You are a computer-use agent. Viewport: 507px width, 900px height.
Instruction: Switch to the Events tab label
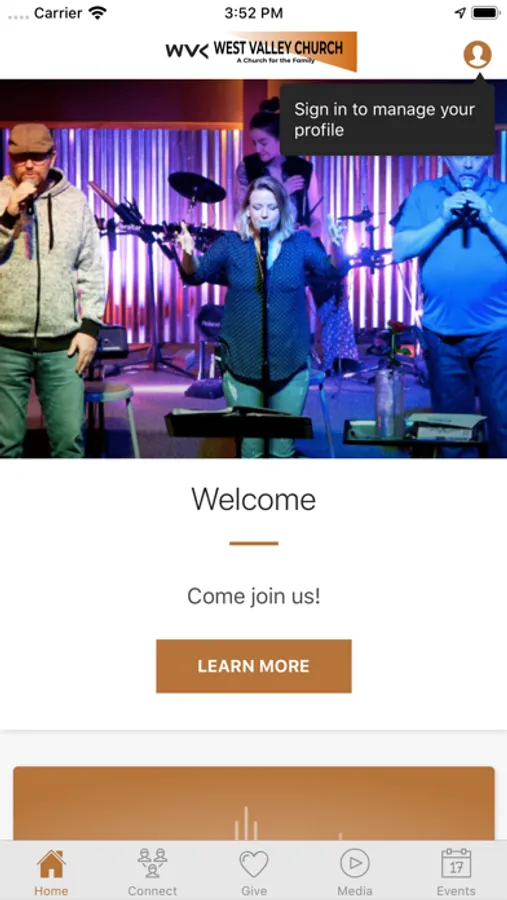[x=456, y=891]
